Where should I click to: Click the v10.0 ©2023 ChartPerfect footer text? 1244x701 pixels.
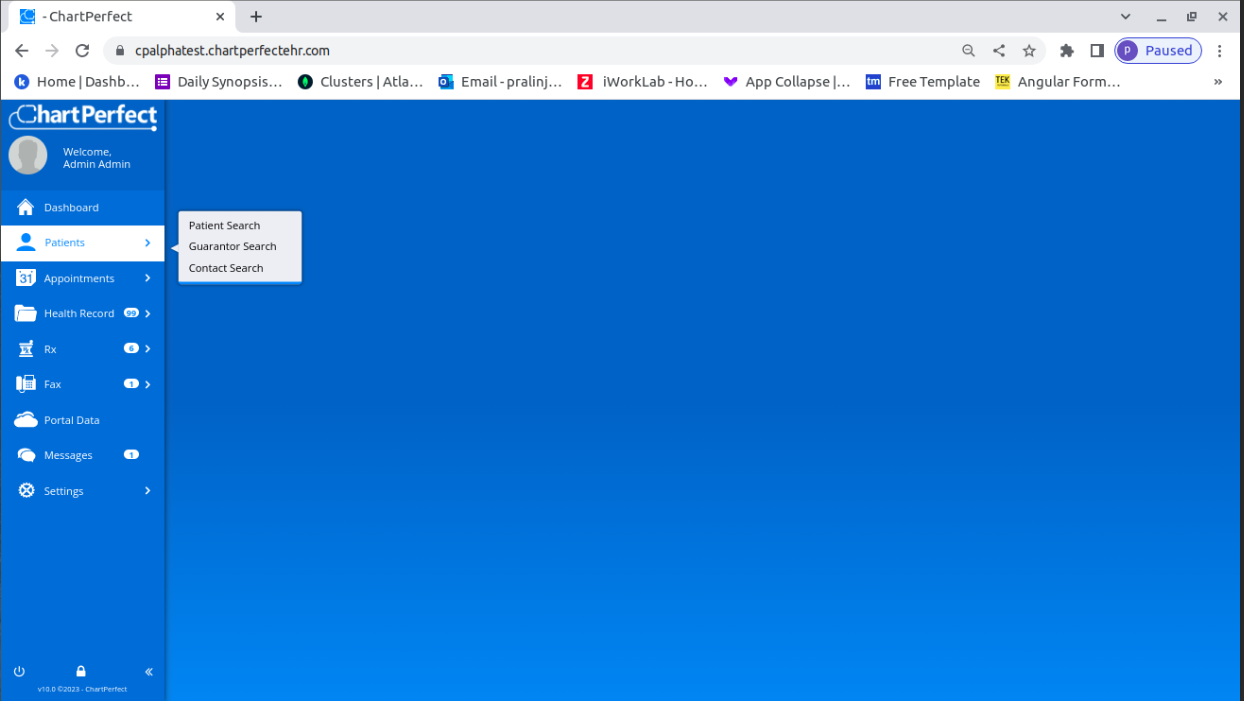tap(82, 689)
